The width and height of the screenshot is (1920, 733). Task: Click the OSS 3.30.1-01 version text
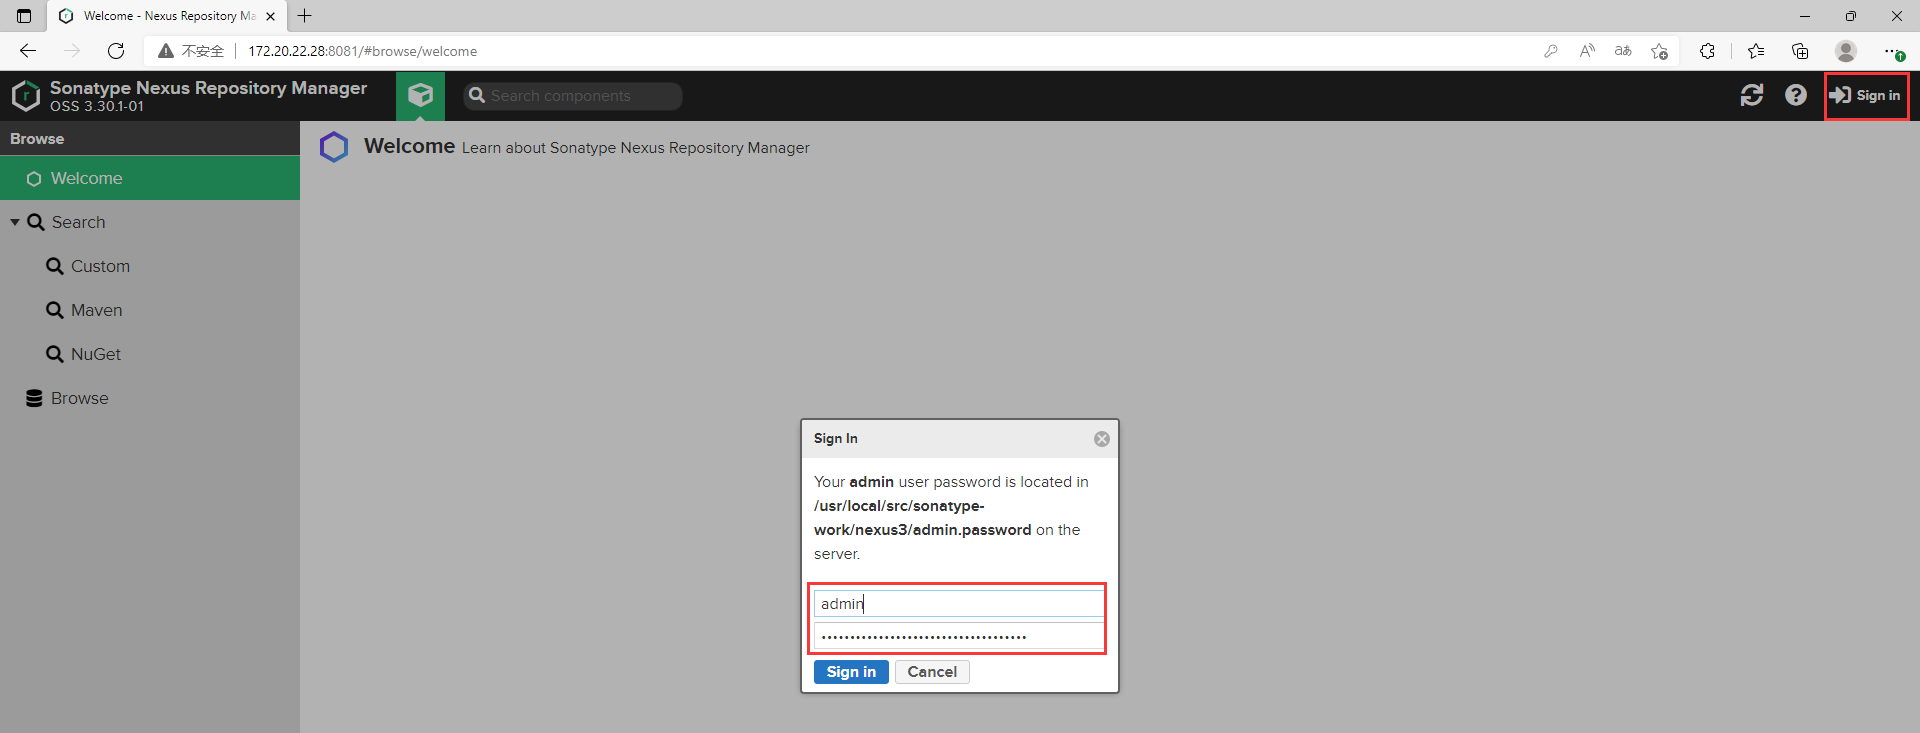point(97,106)
